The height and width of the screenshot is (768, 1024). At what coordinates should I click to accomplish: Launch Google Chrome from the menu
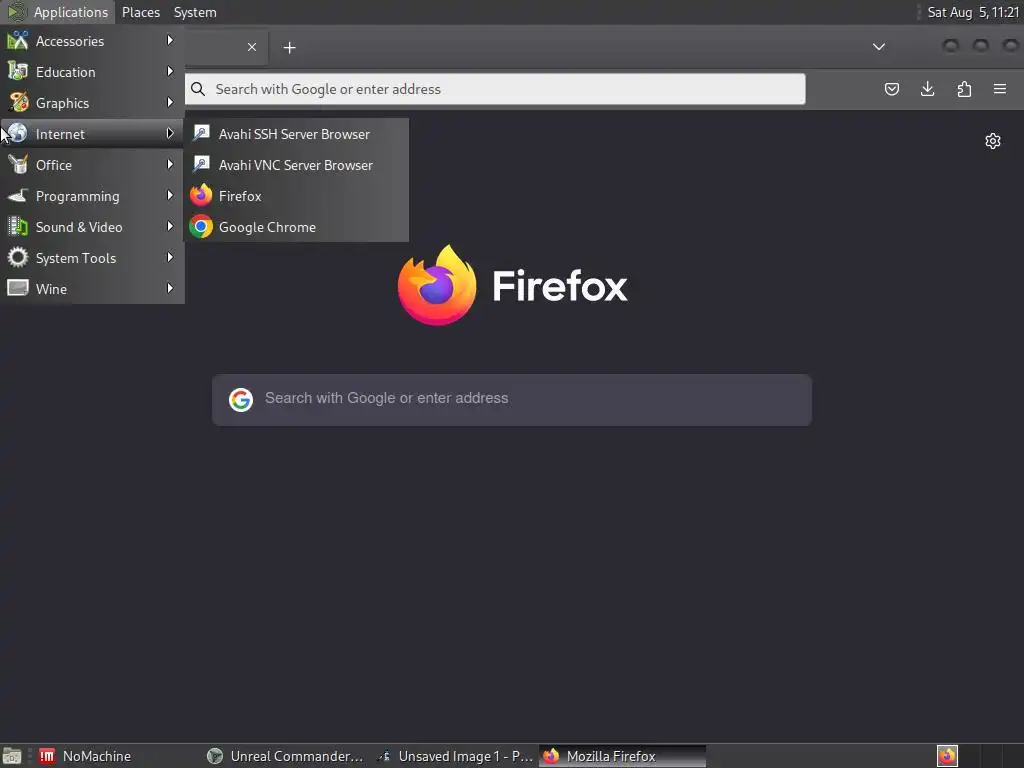pos(296,227)
